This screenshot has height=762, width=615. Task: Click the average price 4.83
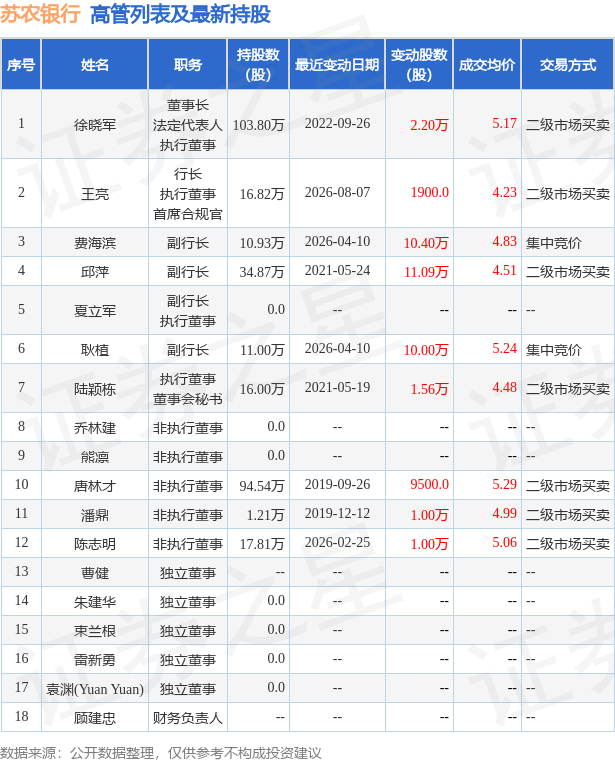point(504,241)
